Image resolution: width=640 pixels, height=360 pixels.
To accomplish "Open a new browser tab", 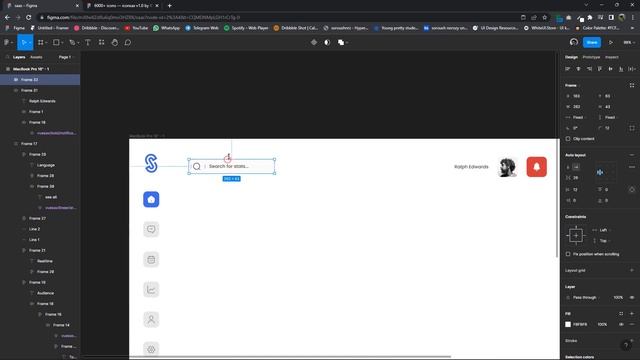I will pos(169,6).
